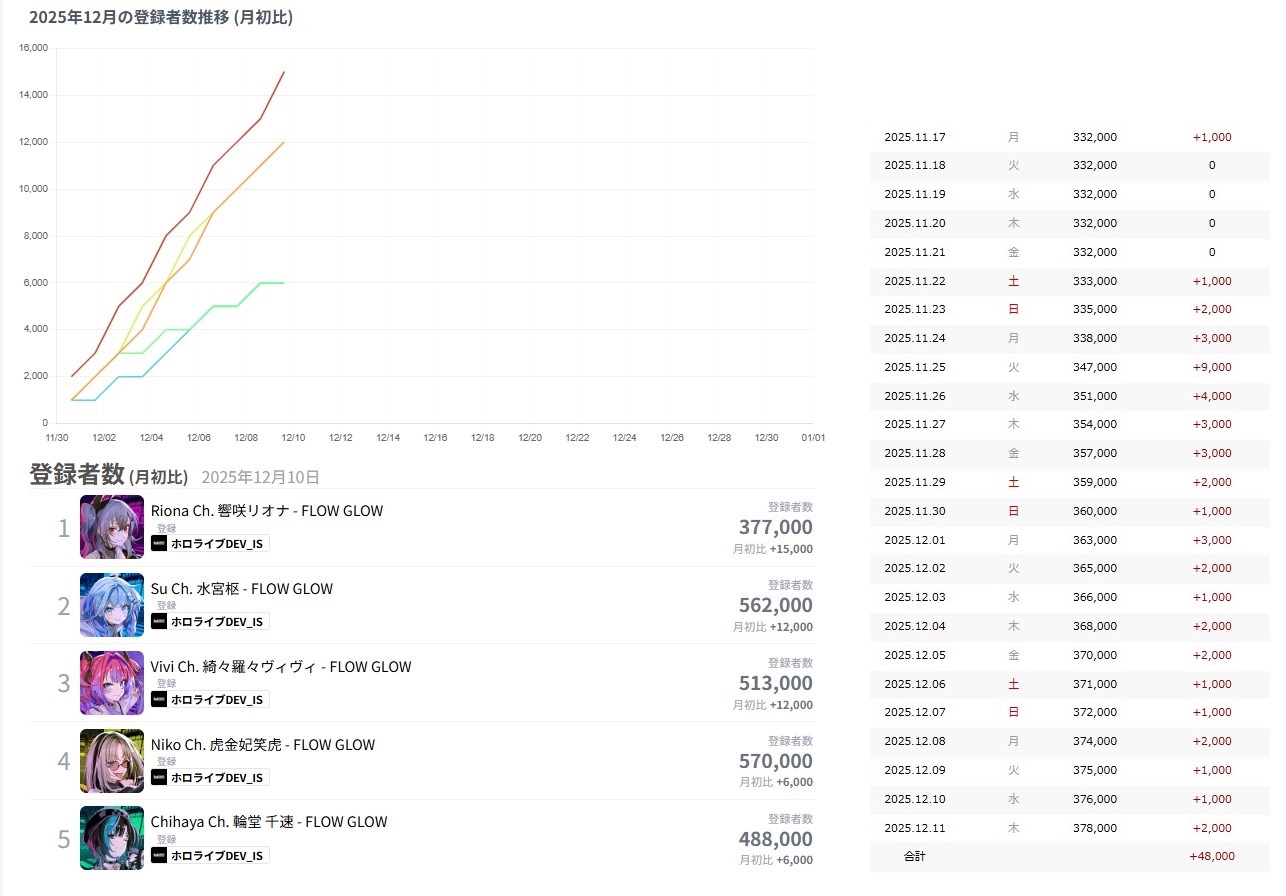Click the DEV_IS badge icon under Chihaya Ch.

159,855
